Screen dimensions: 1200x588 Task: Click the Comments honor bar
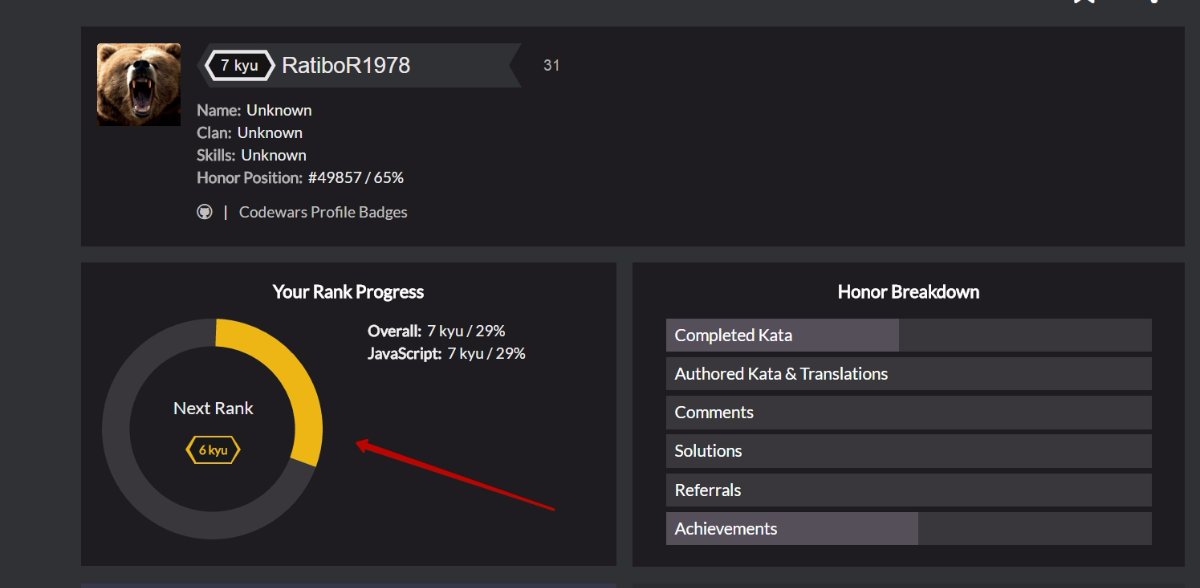[x=908, y=412]
